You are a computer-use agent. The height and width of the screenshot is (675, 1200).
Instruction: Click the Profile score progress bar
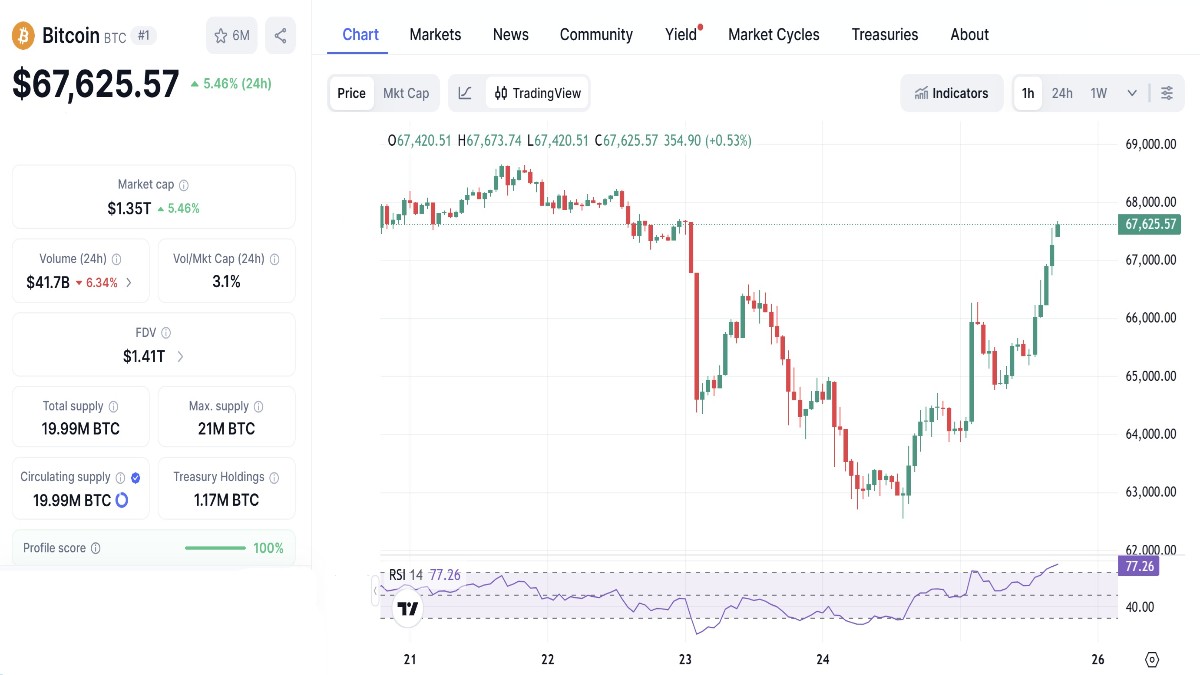(216, 548)
